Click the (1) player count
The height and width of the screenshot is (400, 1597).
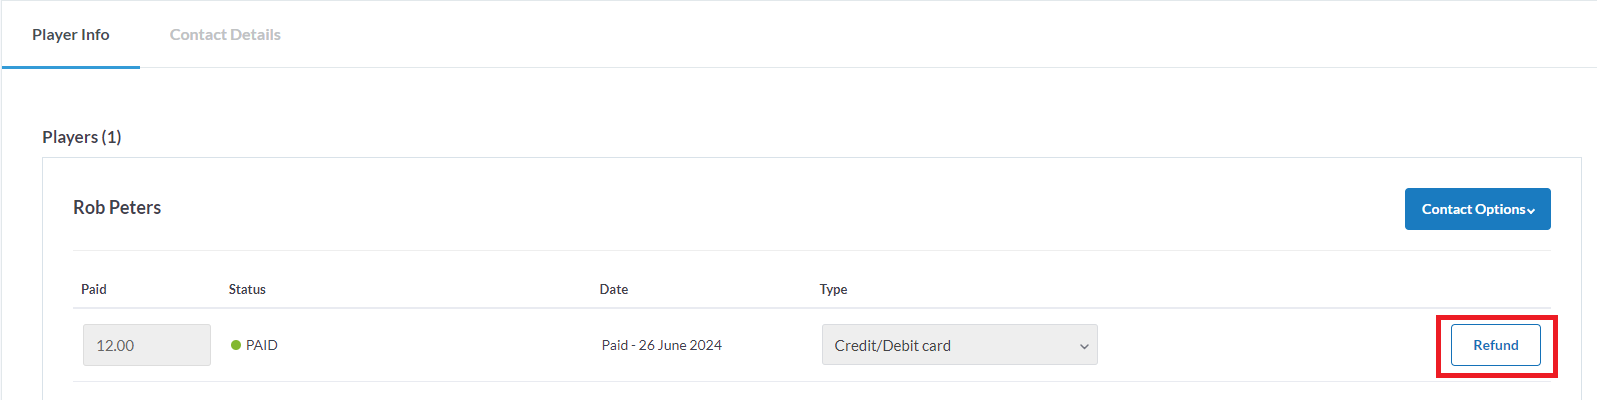[111, 137]
